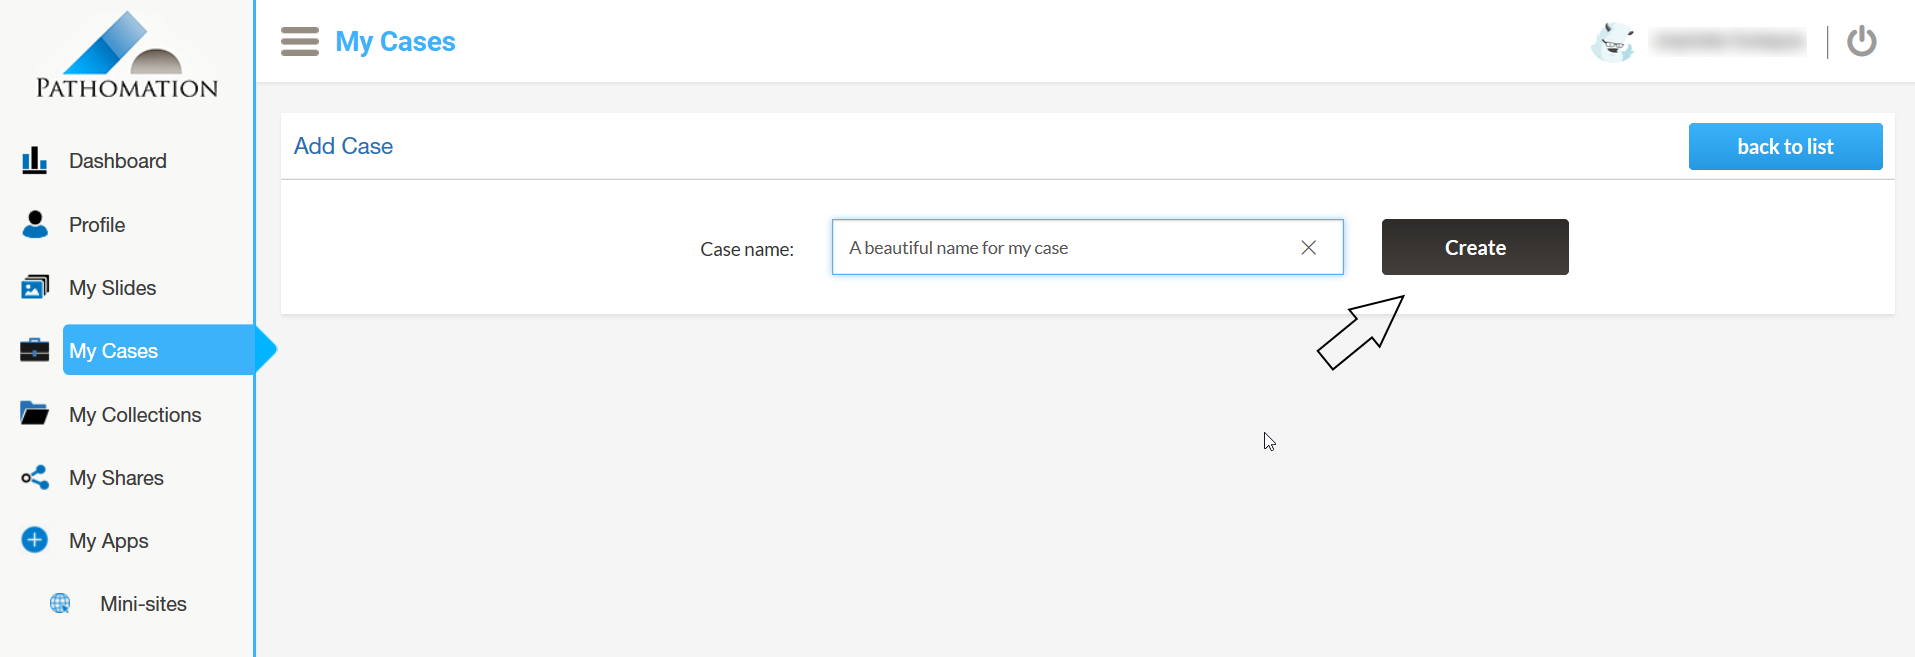Toggle the hamburger sidebar menu

click(x=299, y=42)
